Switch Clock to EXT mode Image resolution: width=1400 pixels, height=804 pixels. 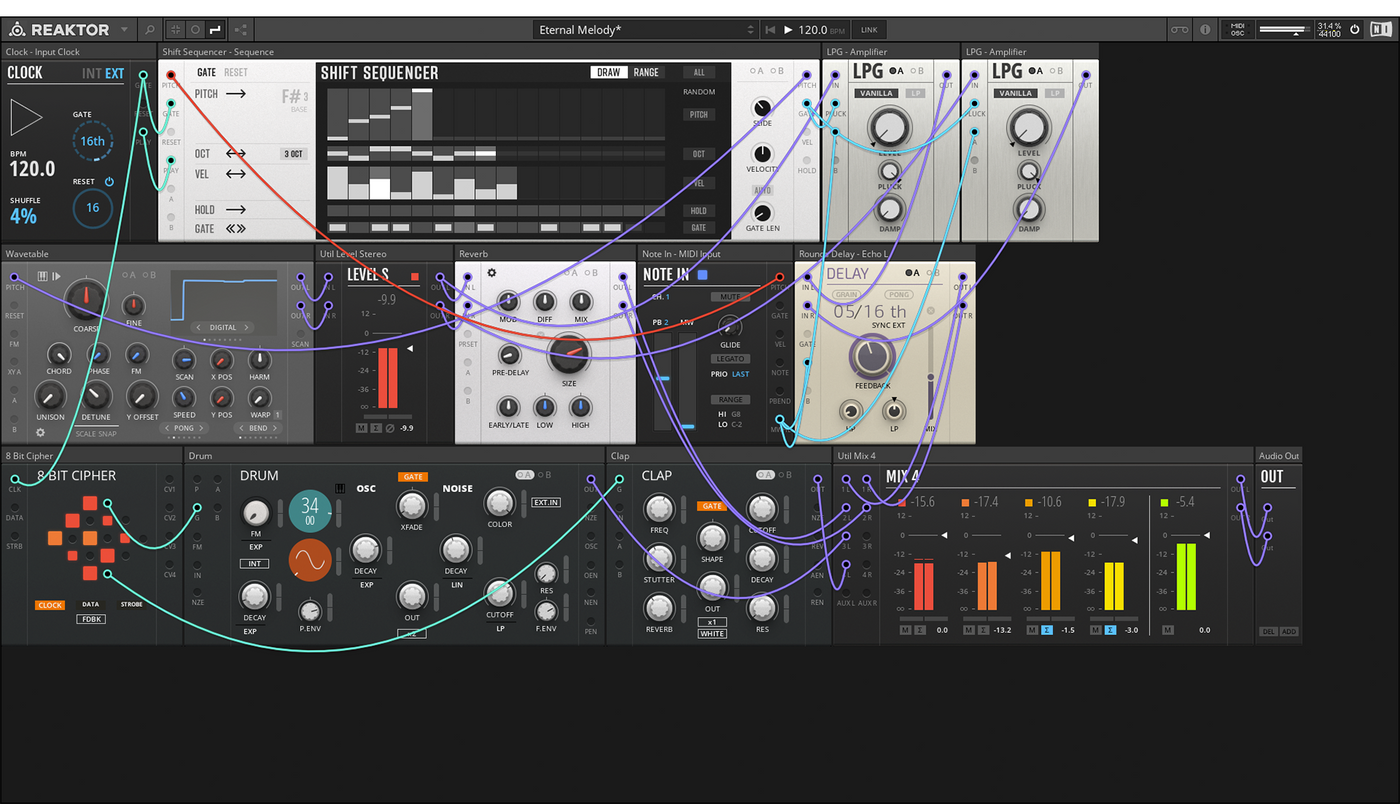[115, 73]
